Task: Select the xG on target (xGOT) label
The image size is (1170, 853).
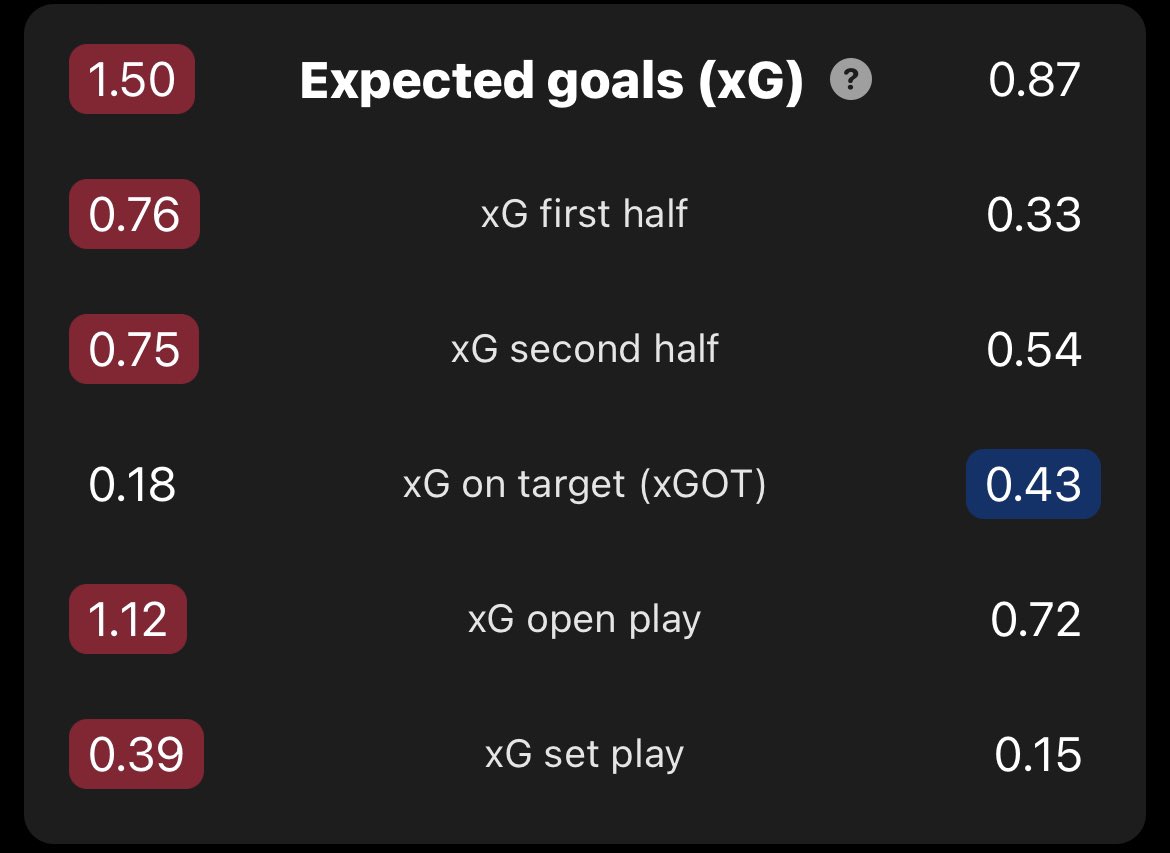Action: (584, 484)
